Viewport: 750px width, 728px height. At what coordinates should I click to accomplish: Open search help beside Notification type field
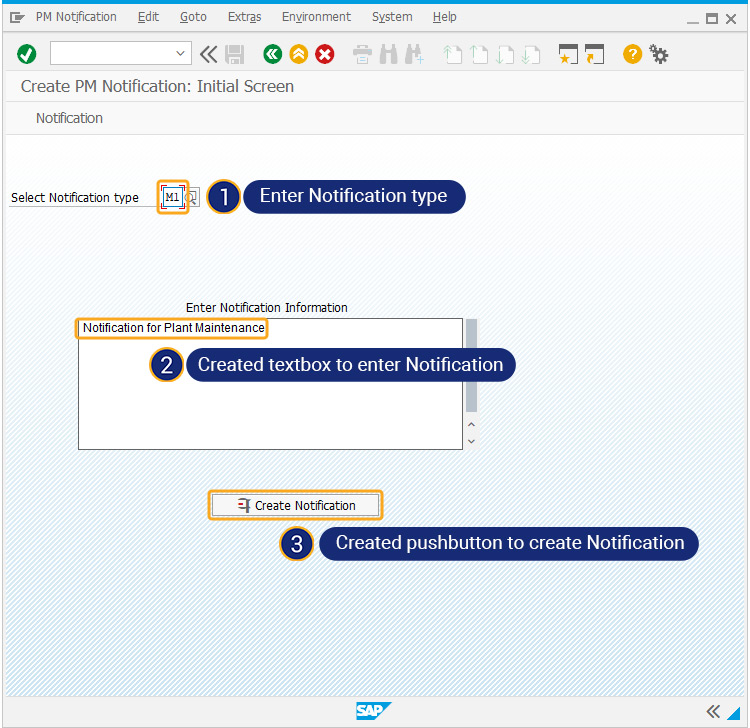(192, 197)
